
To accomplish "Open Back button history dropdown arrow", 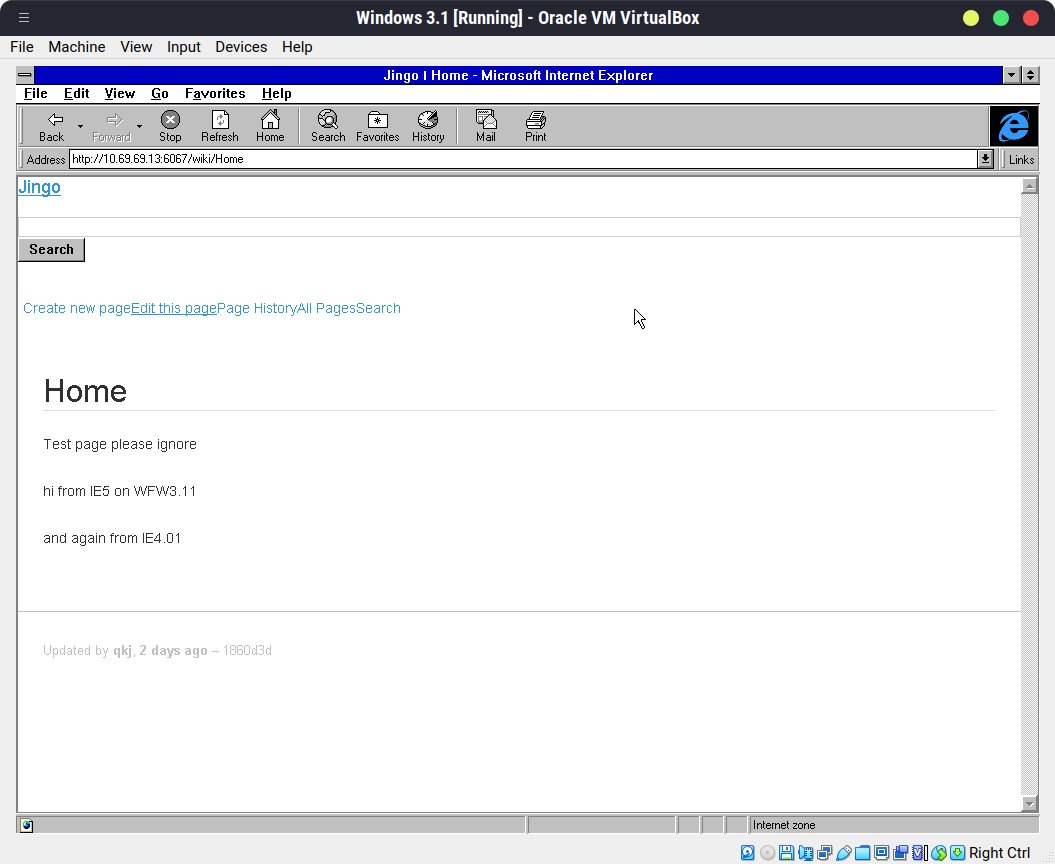I will click(80, 126).
